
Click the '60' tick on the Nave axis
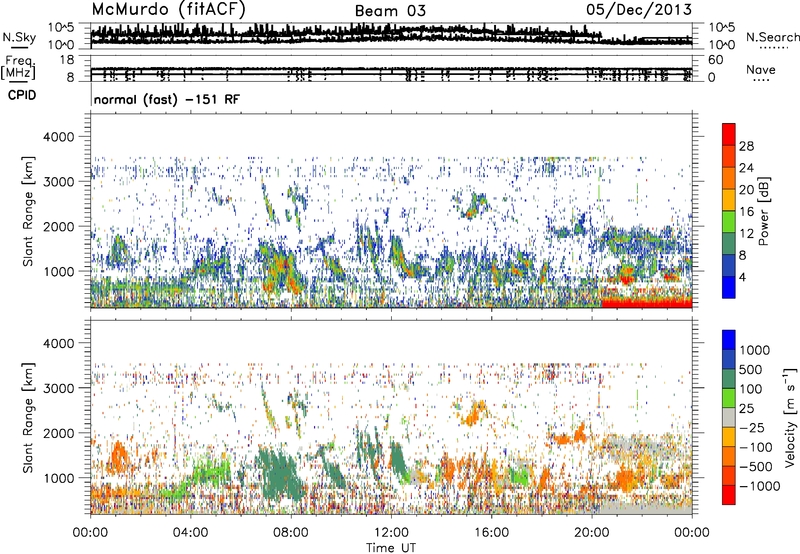click(715, 60)
